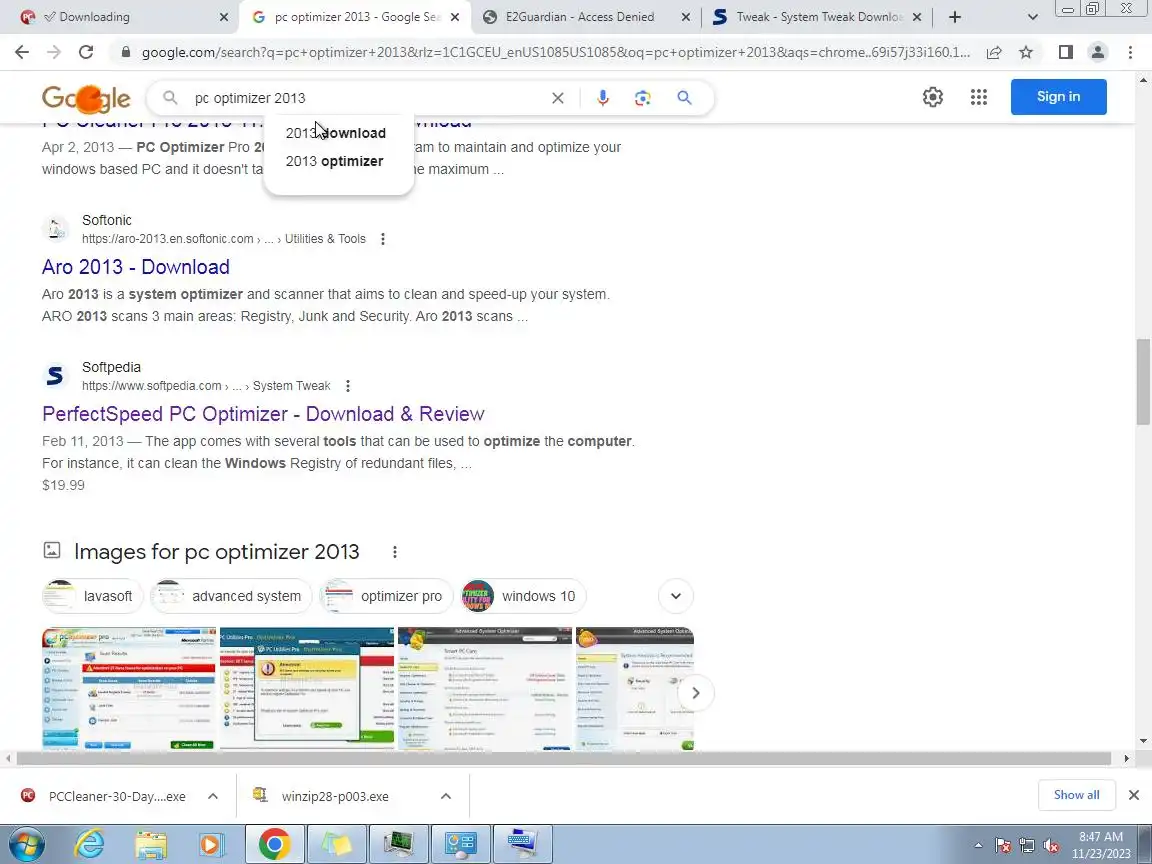Open Google quick settings gear
This screenshot has width=1152, height=864.
coord(933,97)
